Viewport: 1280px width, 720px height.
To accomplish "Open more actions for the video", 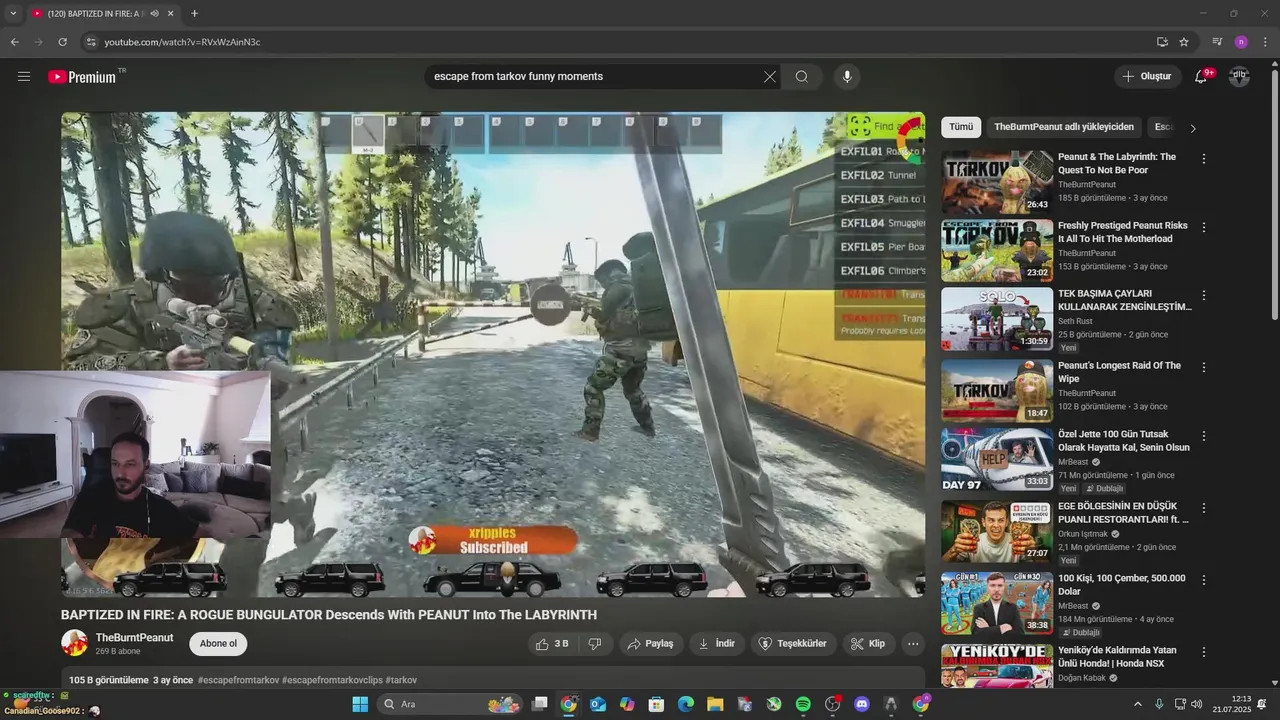I will (913, 644).
